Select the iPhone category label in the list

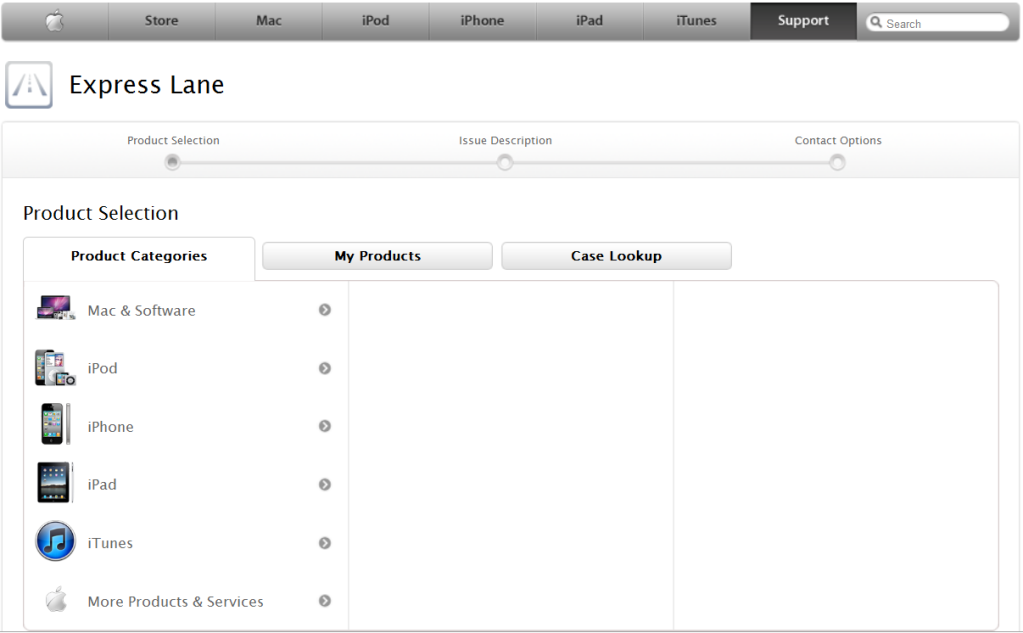click(x=110, y=427)
